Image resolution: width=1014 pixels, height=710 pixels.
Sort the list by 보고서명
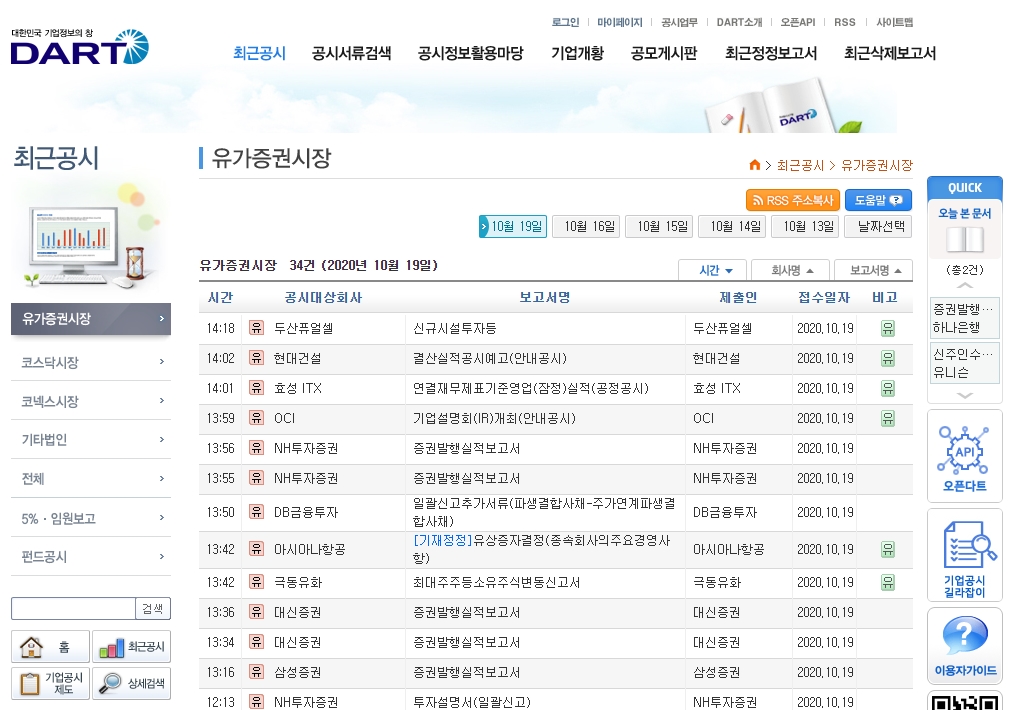873,270
